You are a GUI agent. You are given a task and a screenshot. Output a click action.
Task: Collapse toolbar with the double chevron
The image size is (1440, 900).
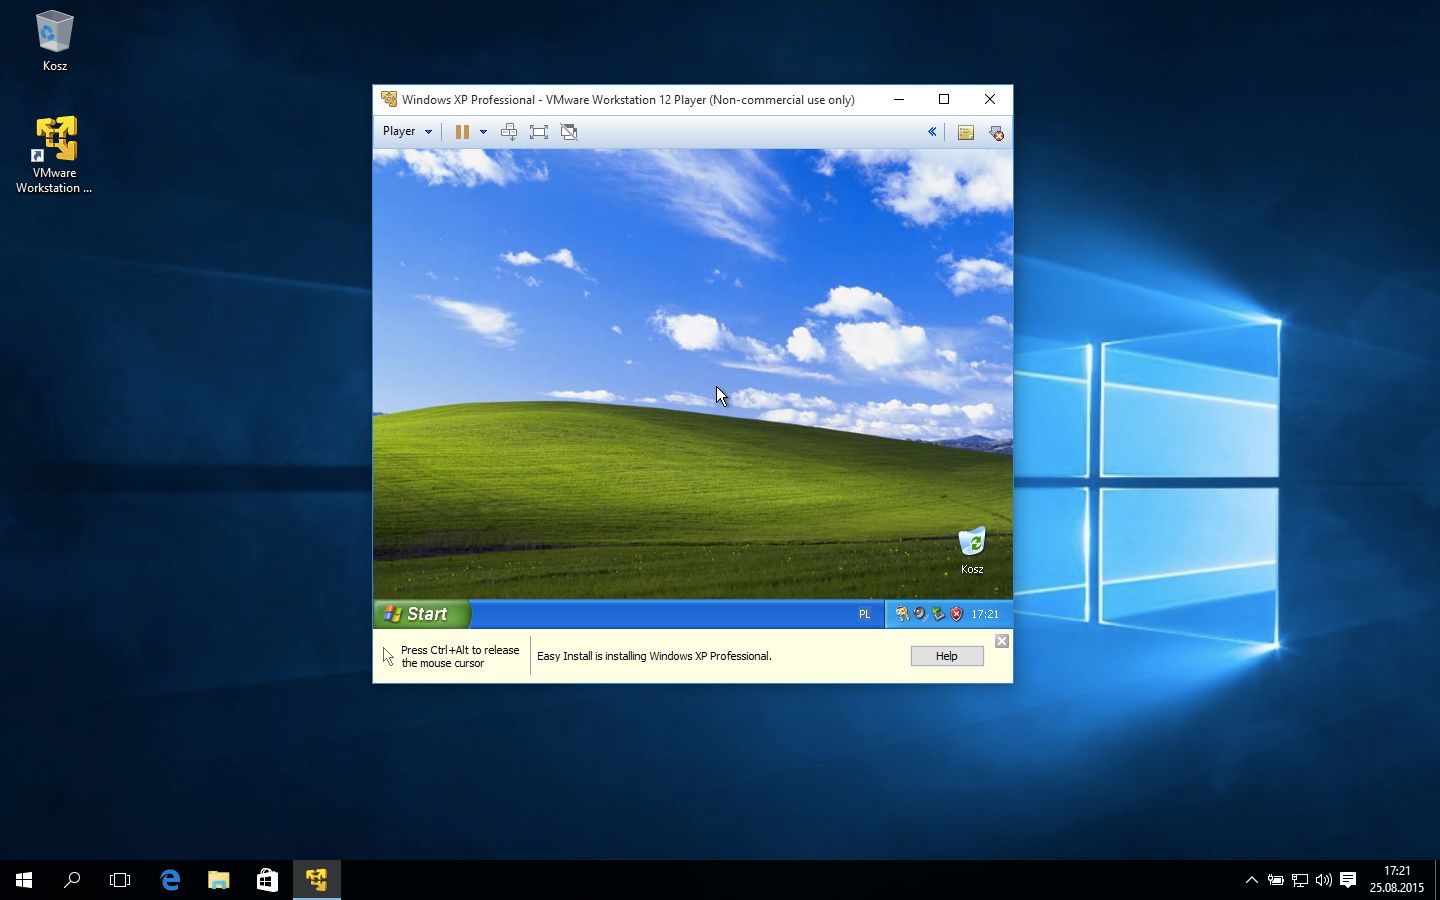coord(932,132)
